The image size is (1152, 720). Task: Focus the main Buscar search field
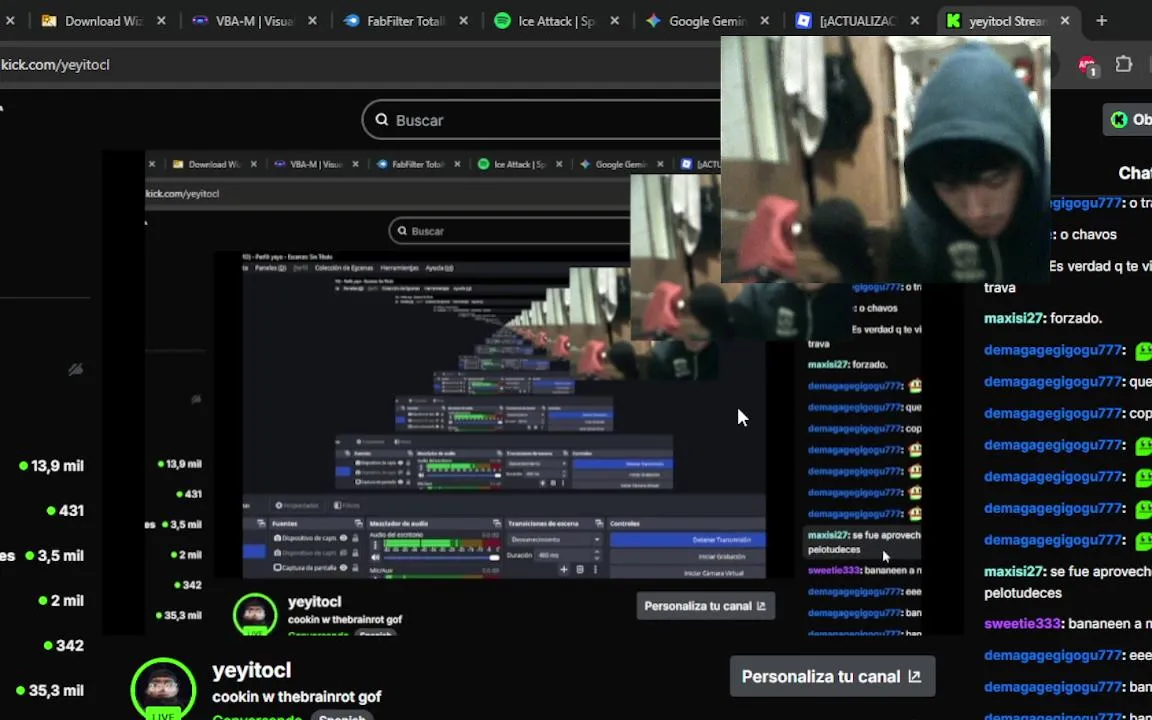pyautogui.click(x=541, y=120)
